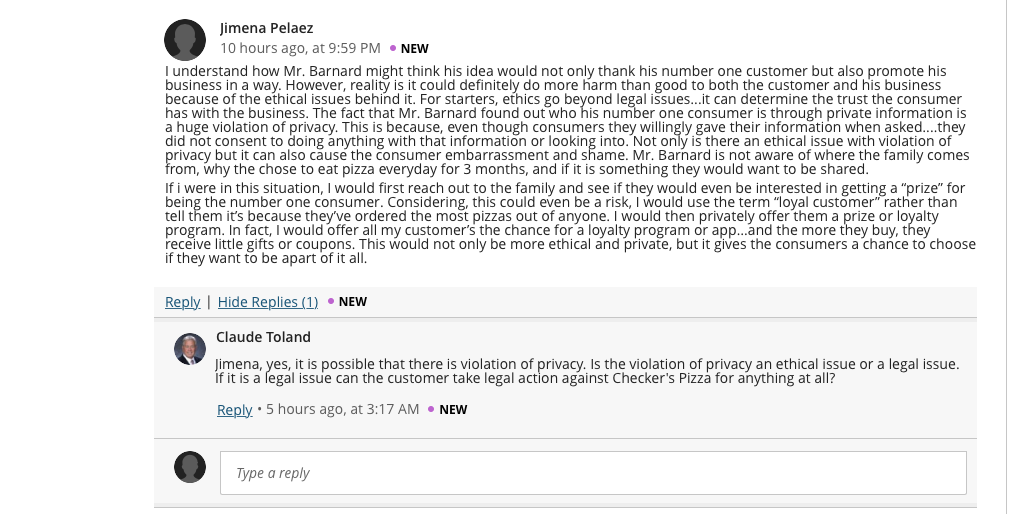
Task: Focus the Type a reply field
Action: [593, 473]
